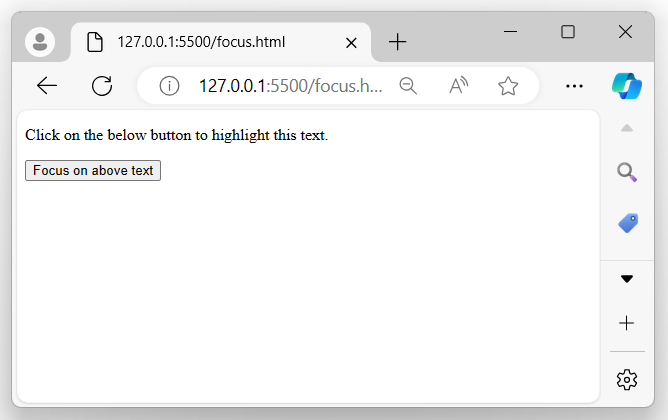Screen dimensions: 668x420
Task: Click the browser profile avatar icon
Action: [x=40, y=42]
